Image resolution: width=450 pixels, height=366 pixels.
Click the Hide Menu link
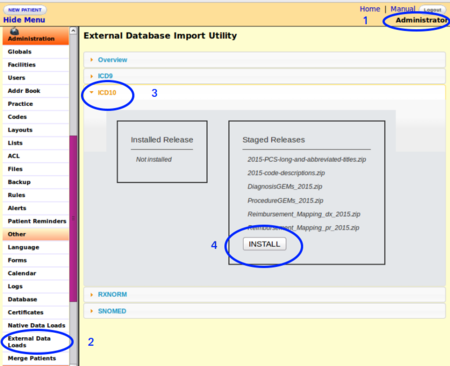24,20
